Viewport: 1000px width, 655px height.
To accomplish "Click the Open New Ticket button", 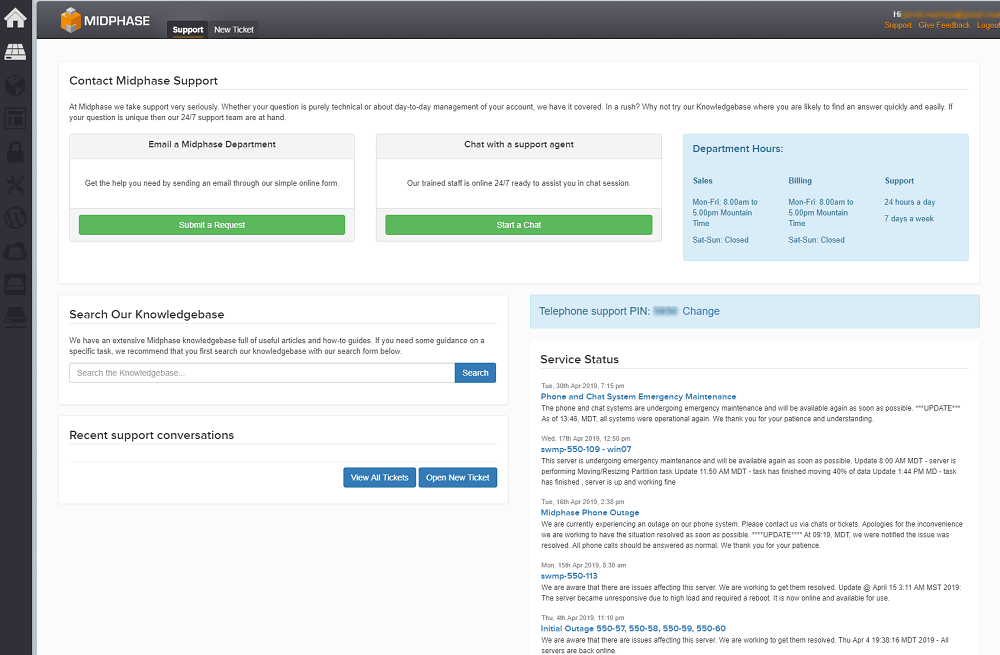I will 458,478.
